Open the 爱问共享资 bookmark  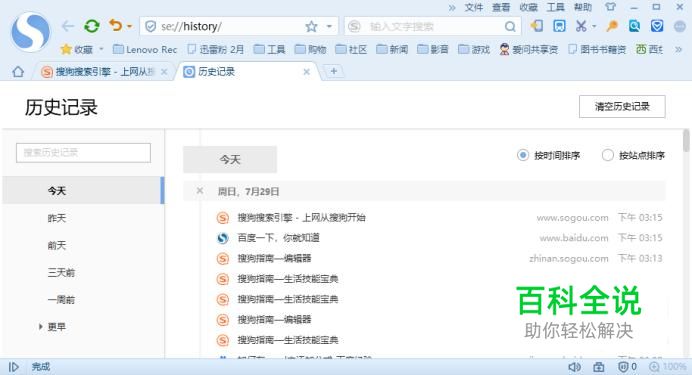(528, 49)
